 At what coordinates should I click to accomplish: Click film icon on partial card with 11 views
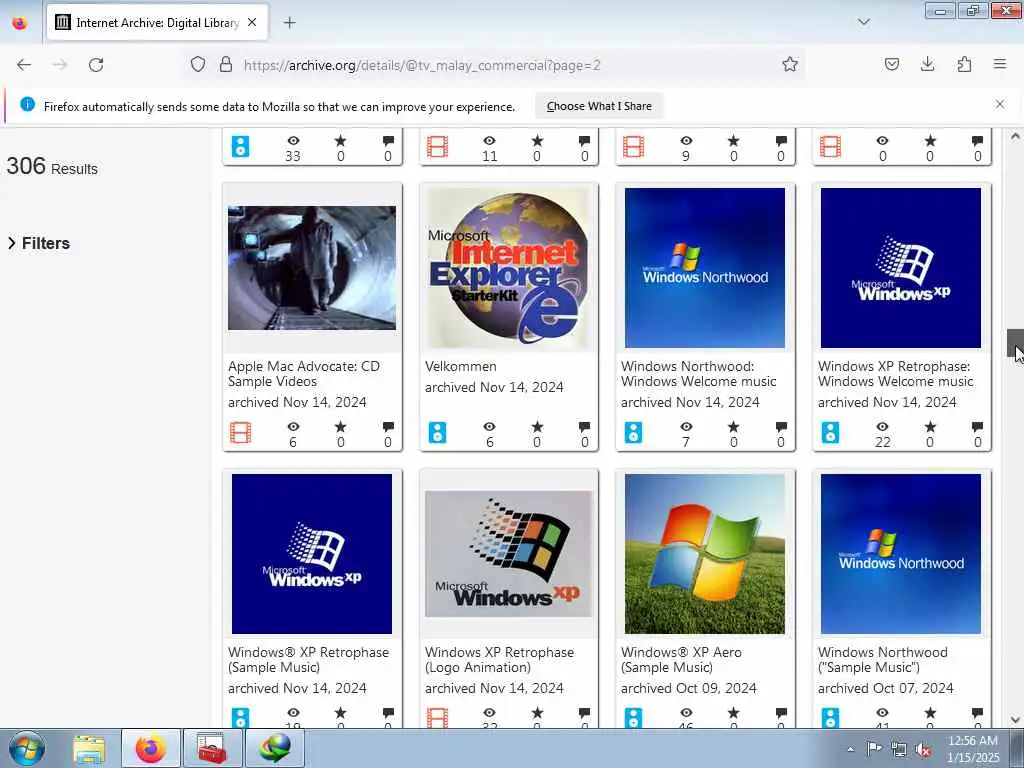pos(438,146)
